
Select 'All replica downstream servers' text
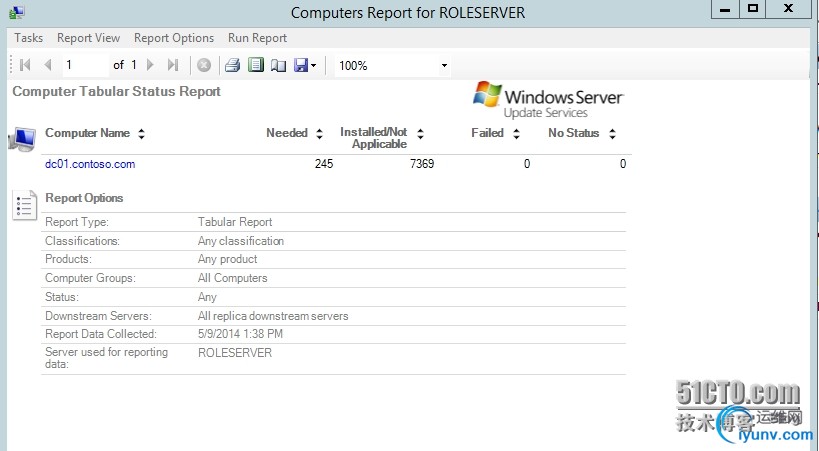coord(273,316)
